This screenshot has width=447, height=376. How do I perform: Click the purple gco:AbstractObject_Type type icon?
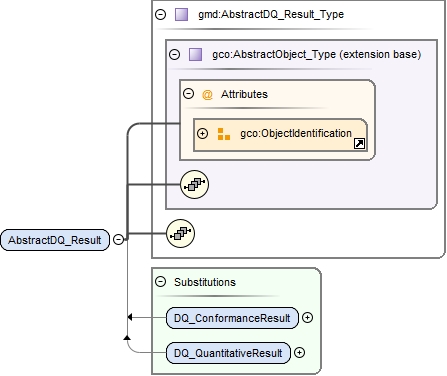tap(195, 54)
